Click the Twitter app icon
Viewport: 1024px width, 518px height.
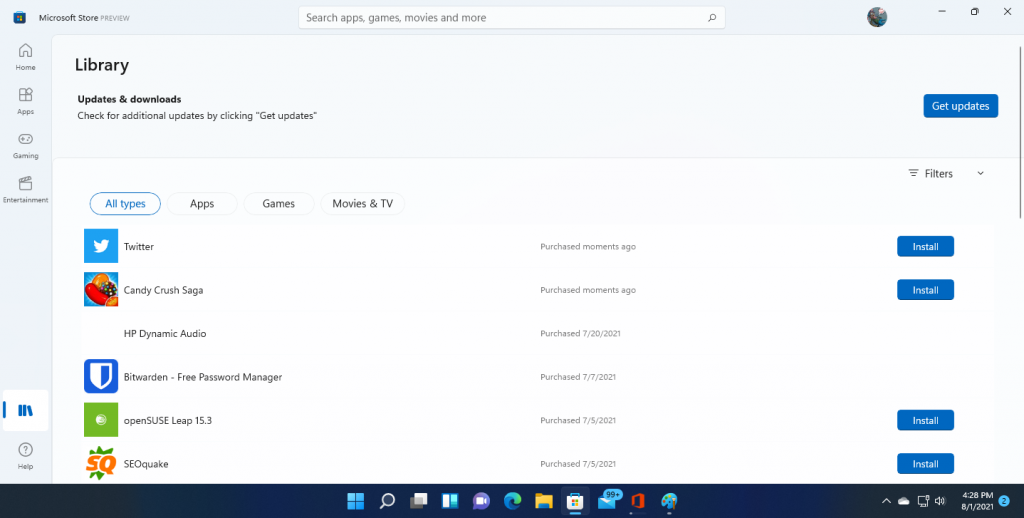point(101,246)
